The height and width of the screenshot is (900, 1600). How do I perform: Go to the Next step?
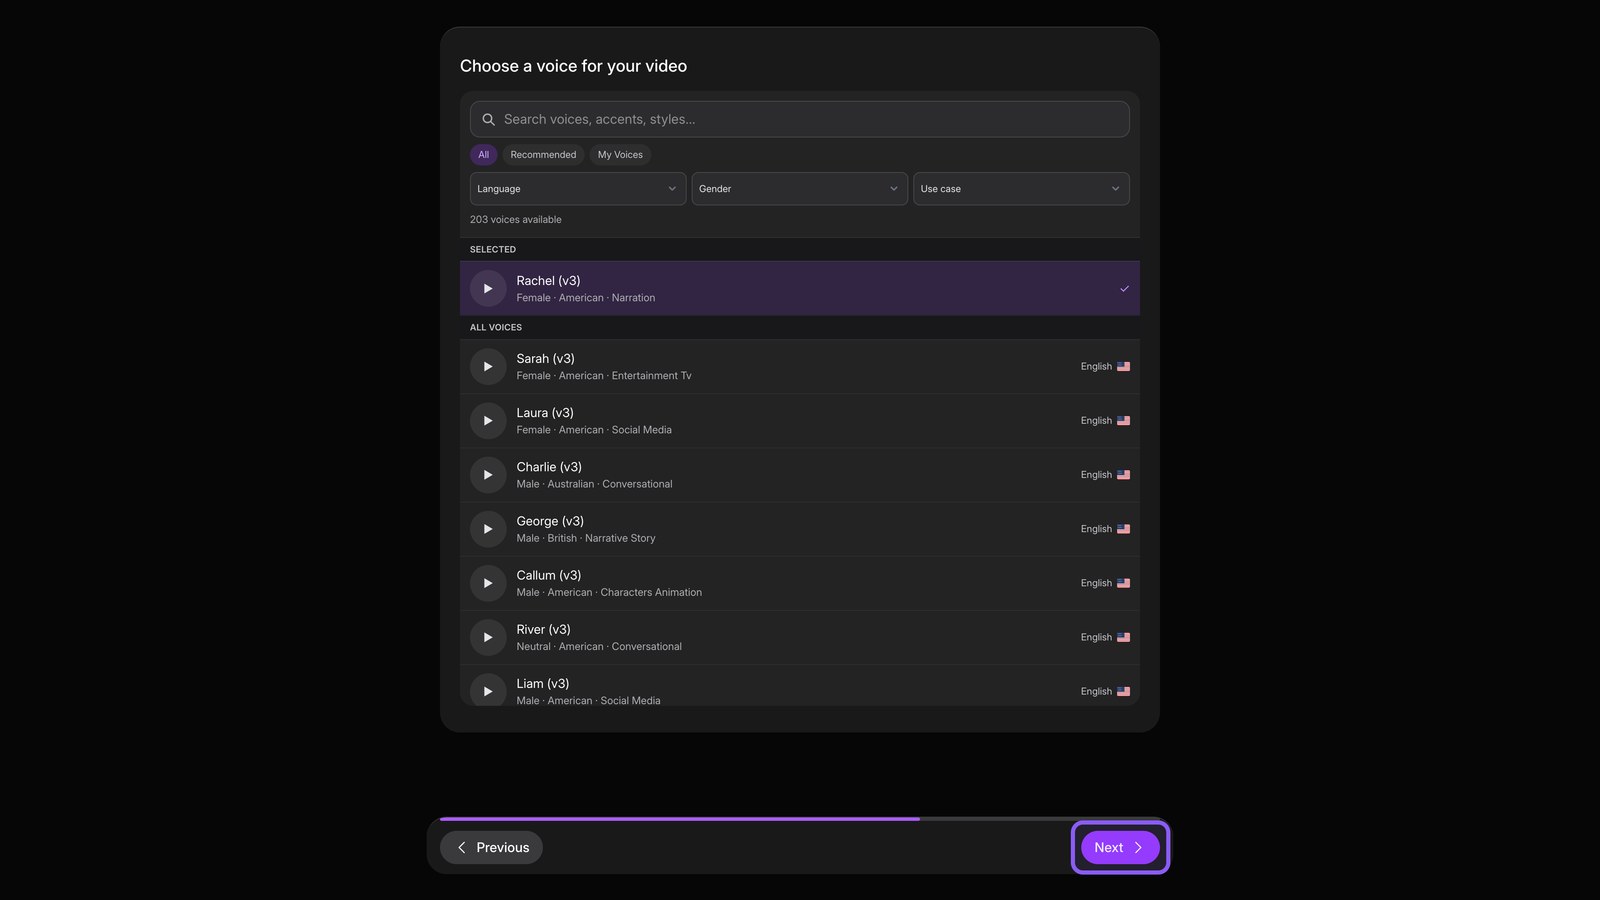pos(1120,847)
